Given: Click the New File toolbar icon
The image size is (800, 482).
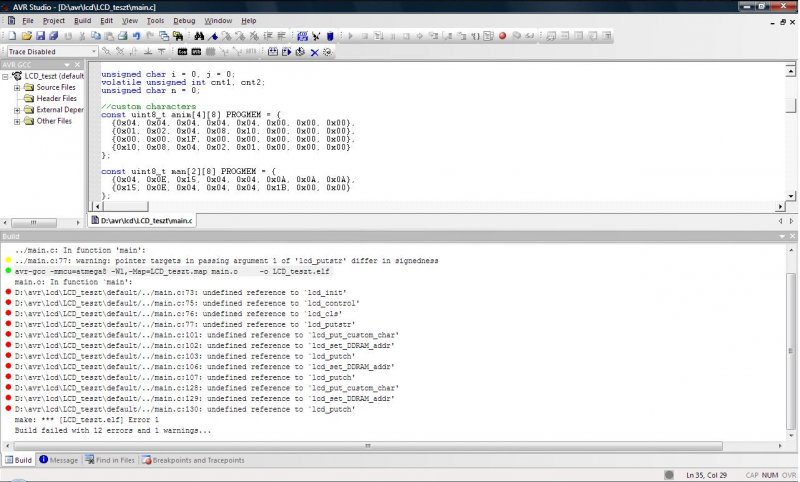Looking at the screenshot, I should (x=12, y=36).
